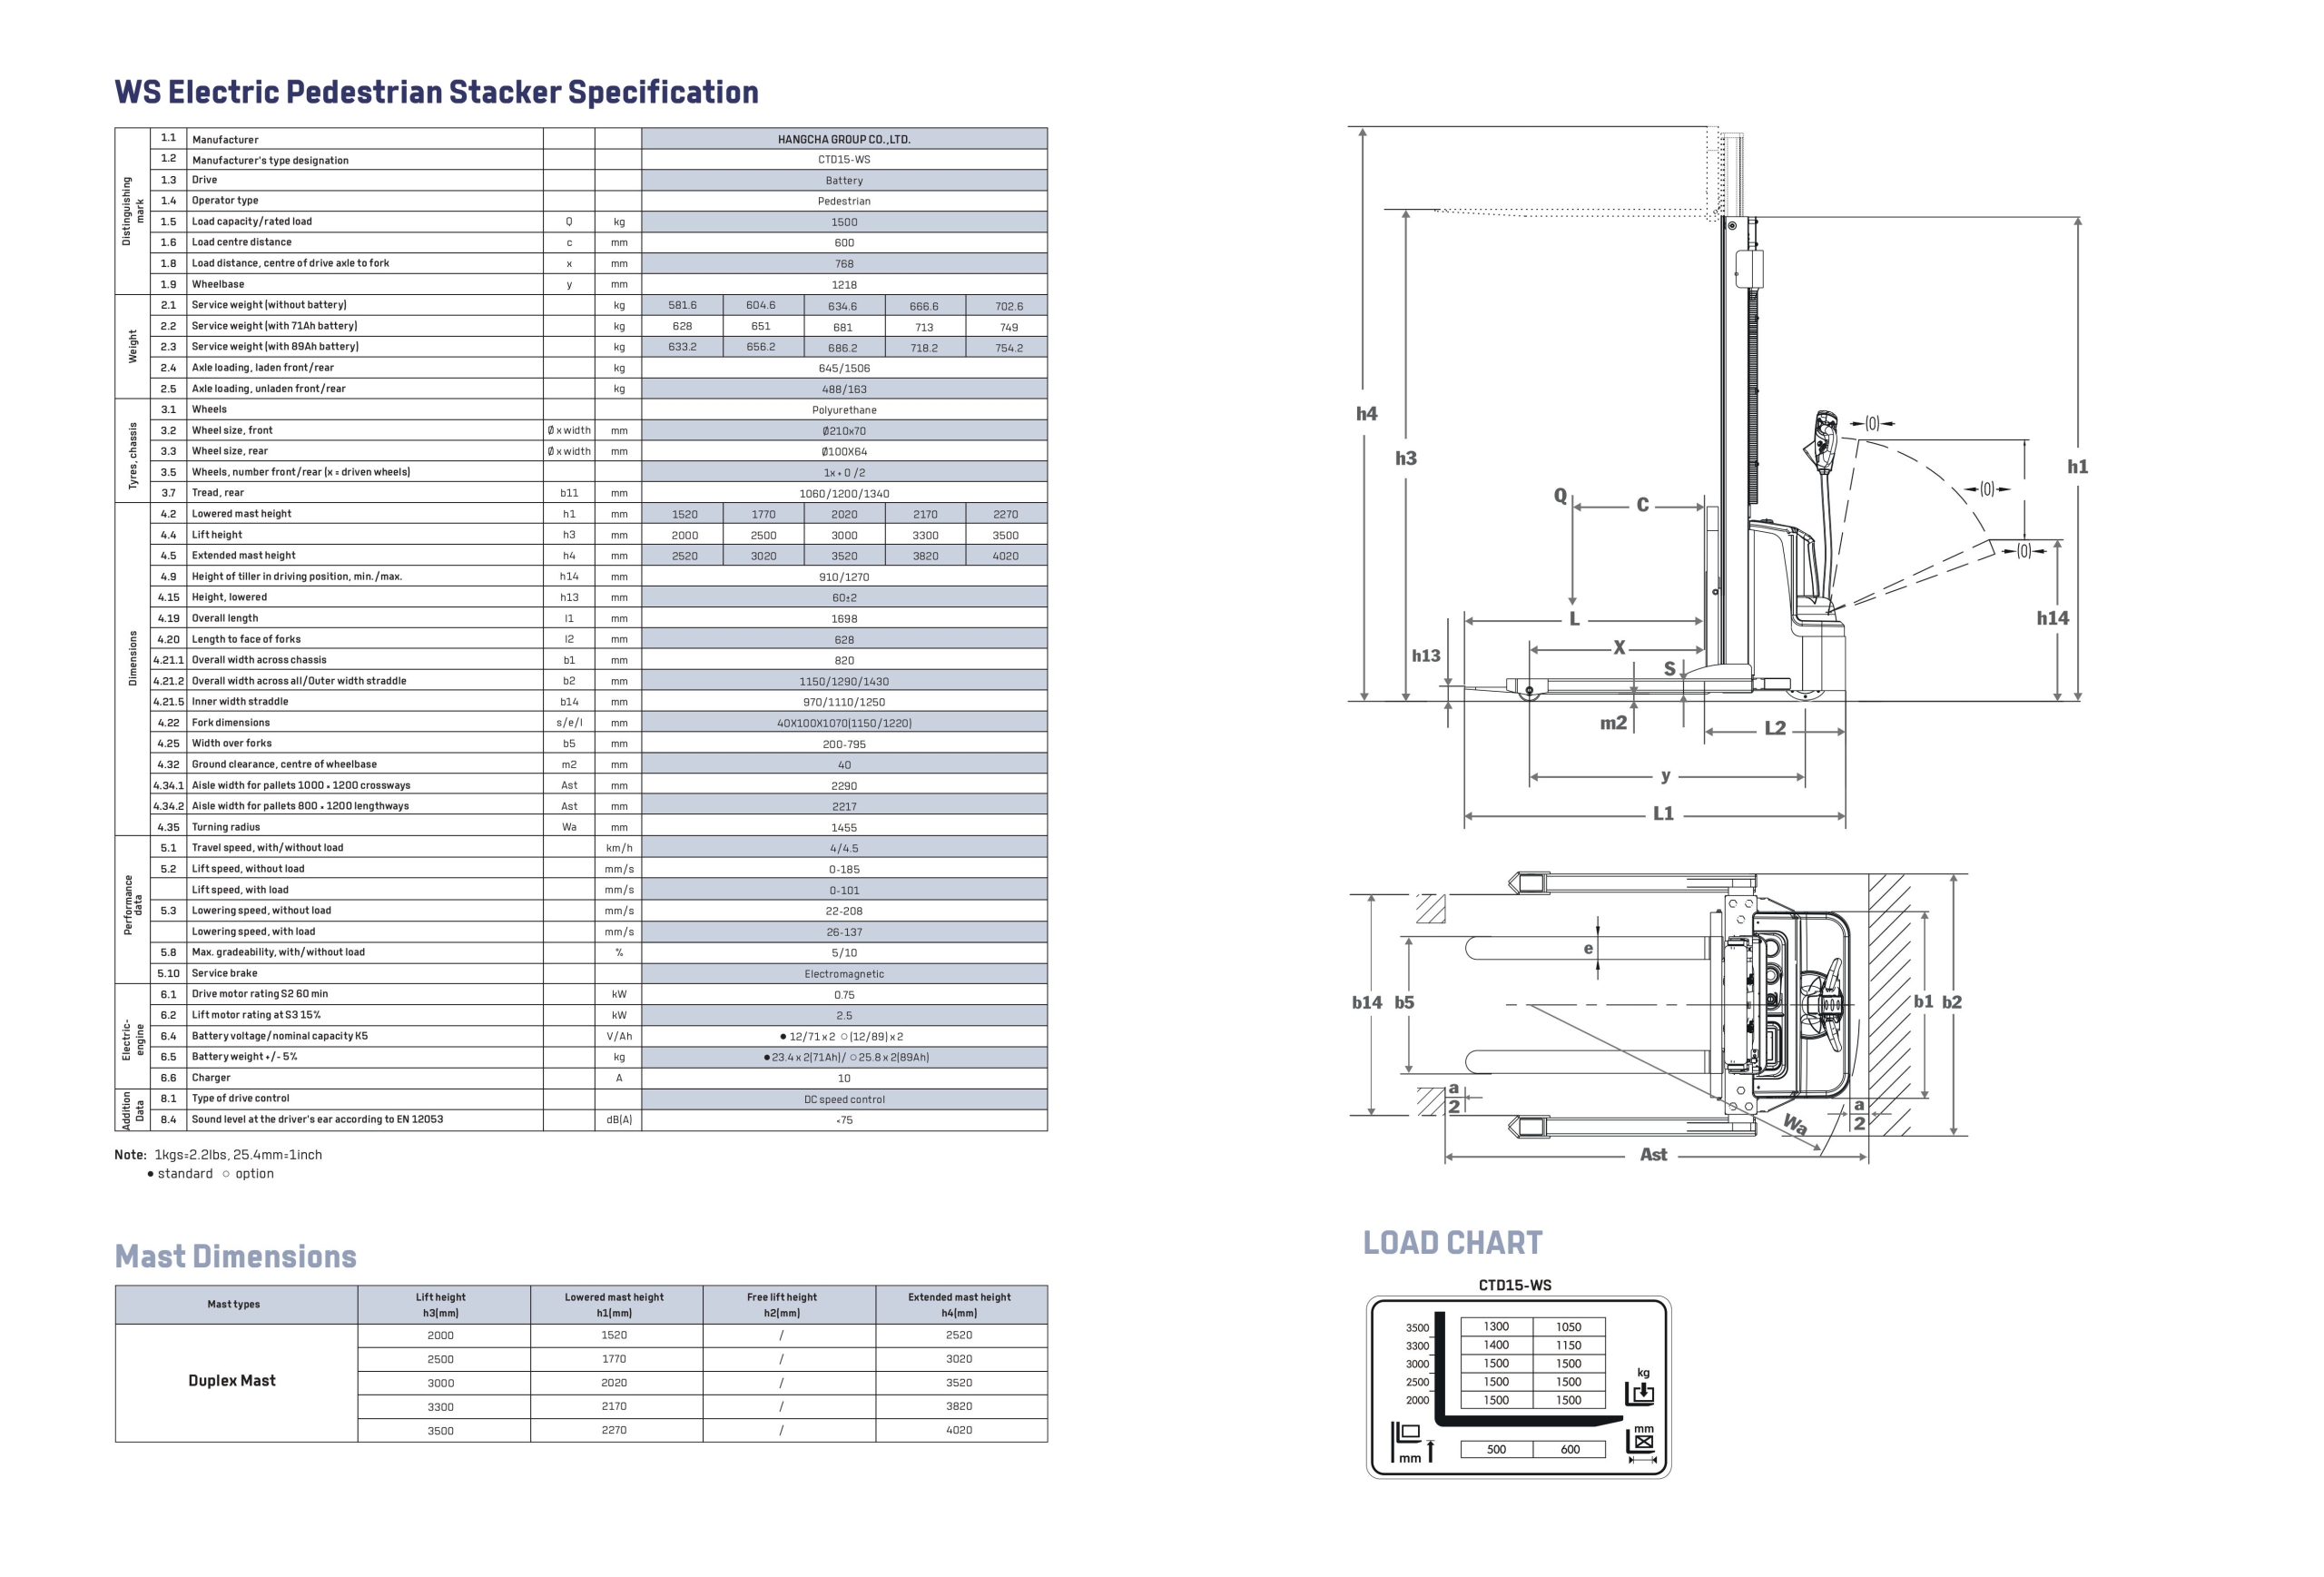Click the Duplex Mast cell
This screenshot has width=2324, height=1577.
pyautogui.click(x=232, y=1380)
